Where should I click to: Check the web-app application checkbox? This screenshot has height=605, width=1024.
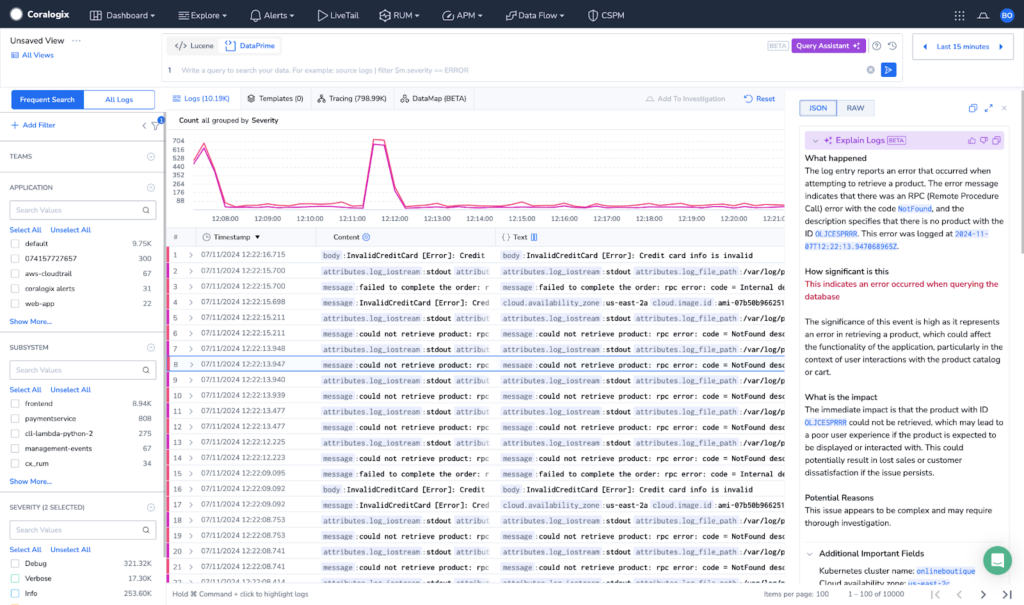(15, 304)
